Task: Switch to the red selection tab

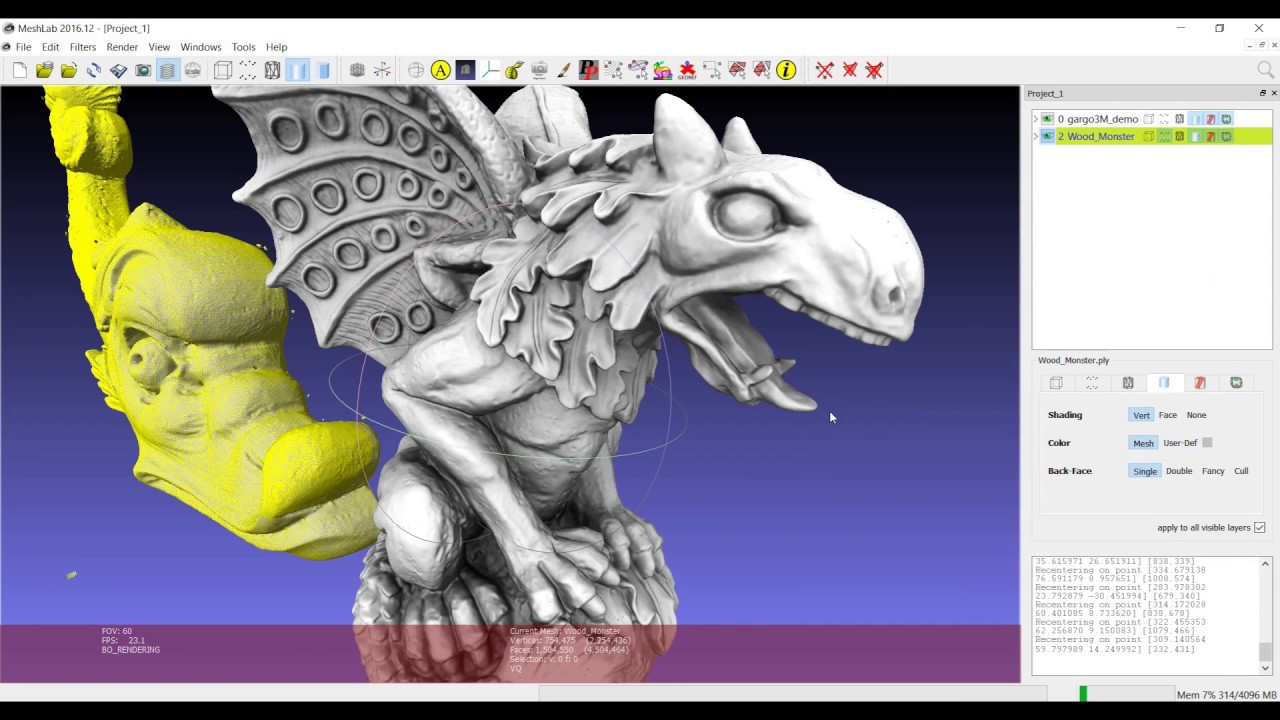Action: point(1200,383)
